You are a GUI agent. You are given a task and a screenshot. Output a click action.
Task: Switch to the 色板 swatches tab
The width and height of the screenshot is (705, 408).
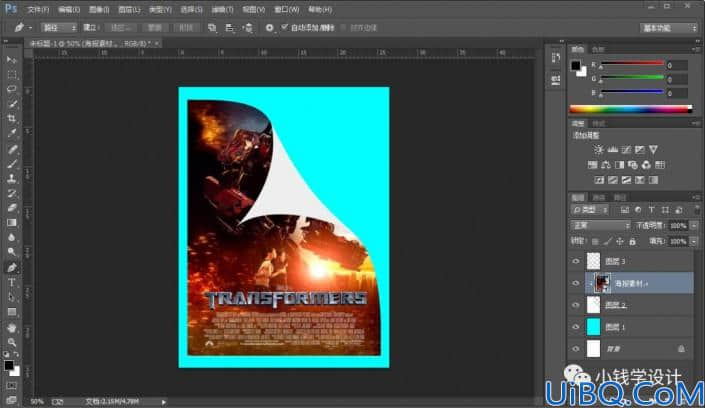[598, 49]
